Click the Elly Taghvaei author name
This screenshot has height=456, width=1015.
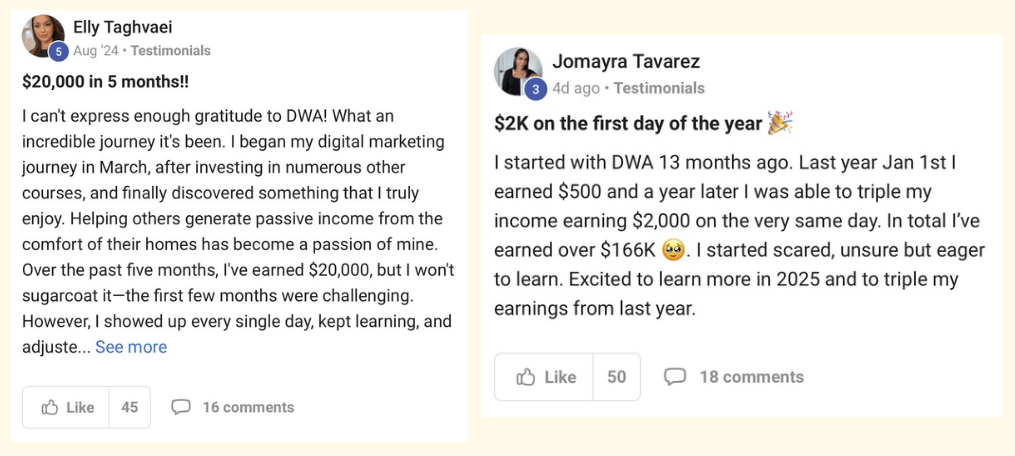tap(122, 28)
